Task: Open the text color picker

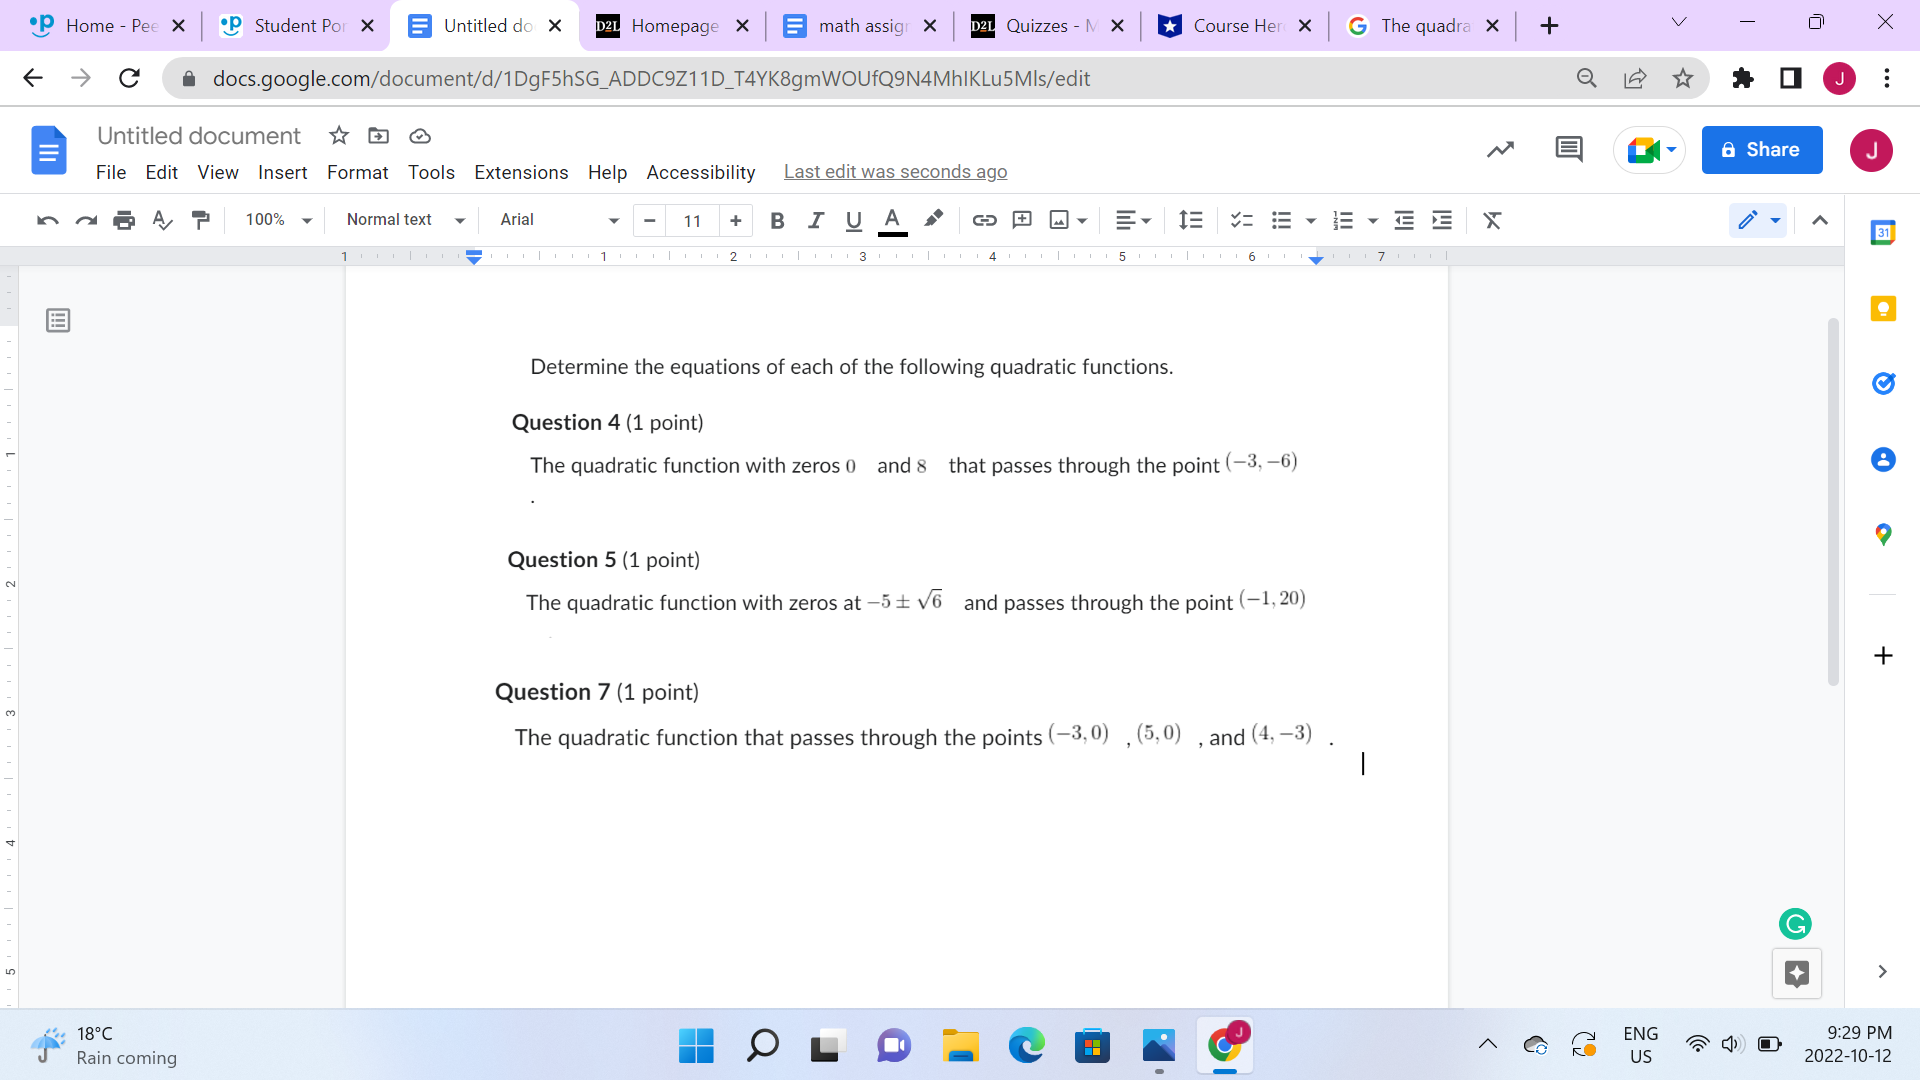Action: 892,220
